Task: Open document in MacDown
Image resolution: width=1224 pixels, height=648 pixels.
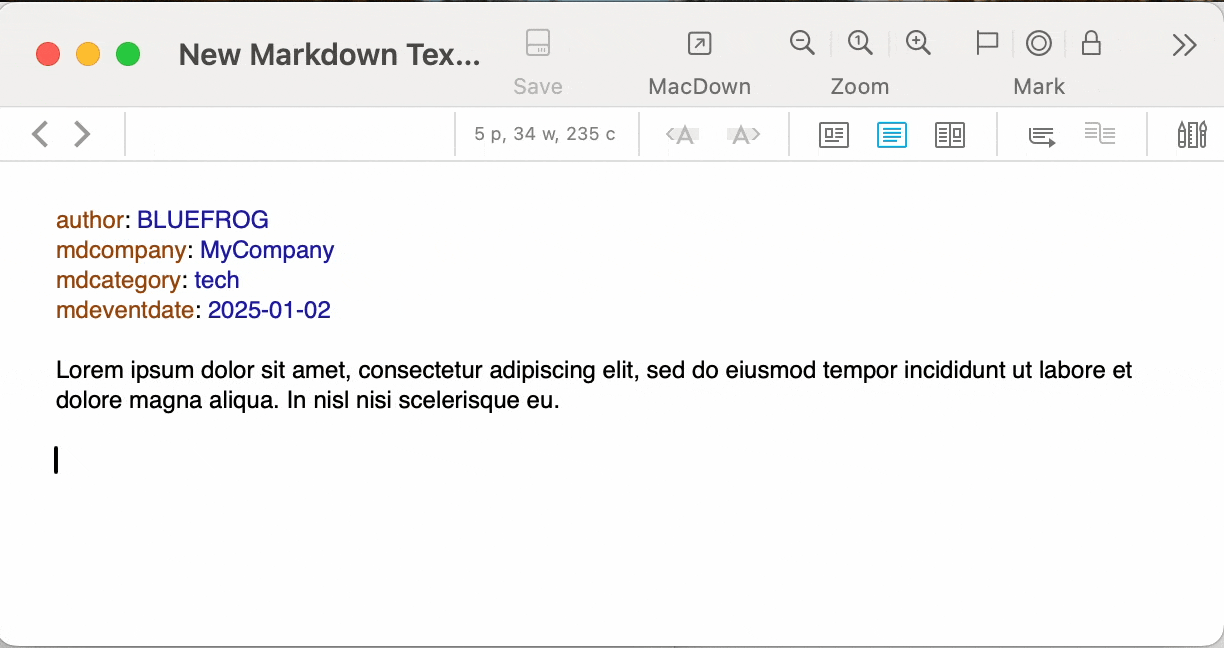Action: coord(699,43)
